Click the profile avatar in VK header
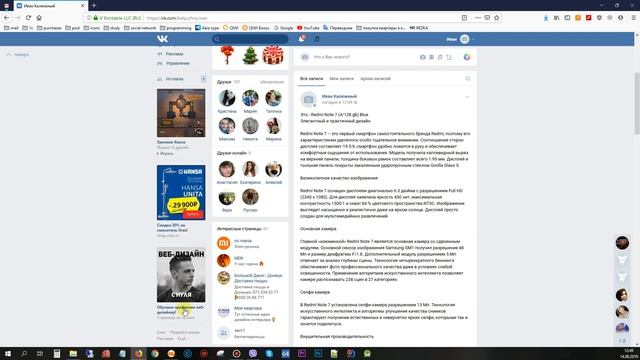The width and height of the screenshot is (640, 360). [464, 39]
